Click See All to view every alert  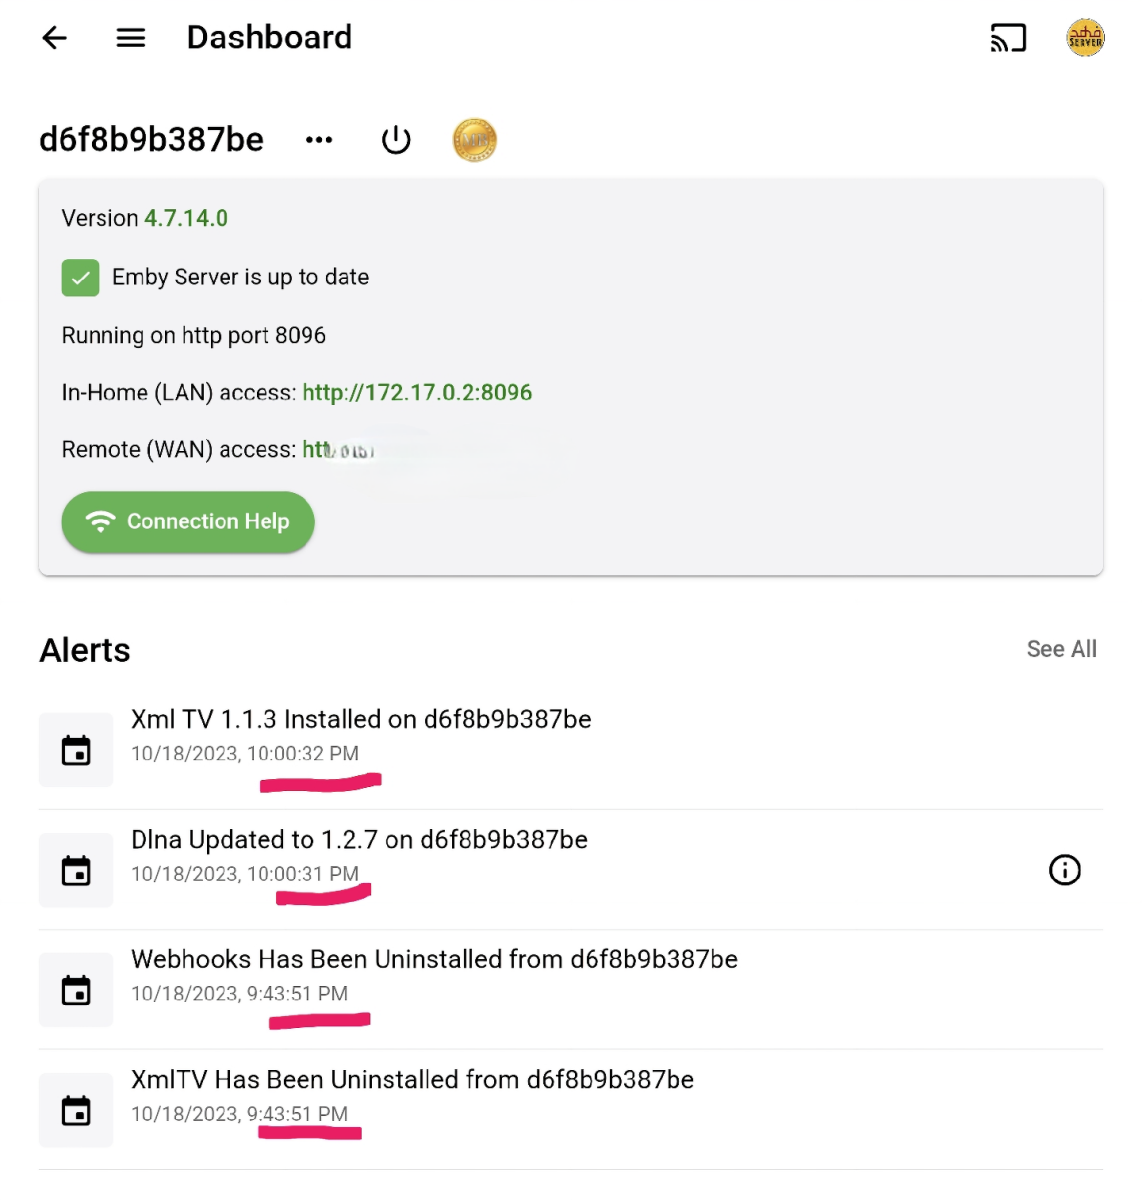click(x=1062, y=649)
